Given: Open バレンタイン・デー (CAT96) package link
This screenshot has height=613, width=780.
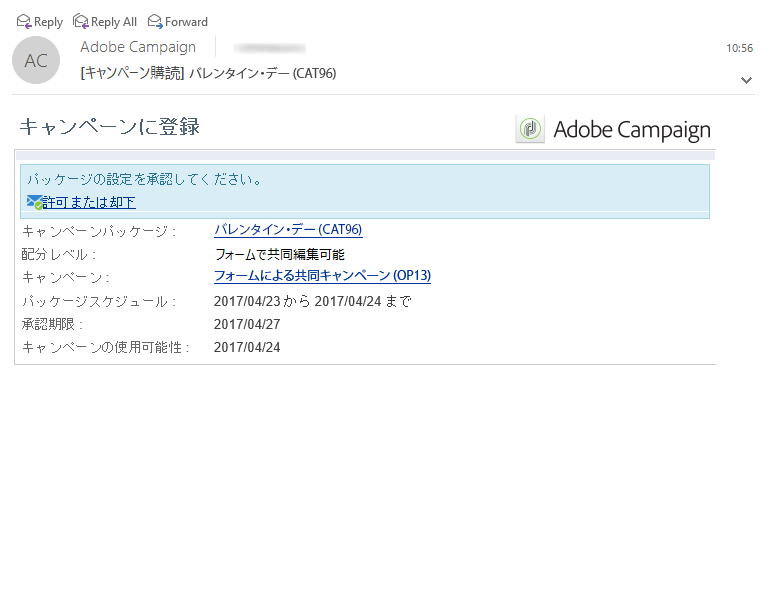Looking at the screenshot, I should click(x=288, y=230).
